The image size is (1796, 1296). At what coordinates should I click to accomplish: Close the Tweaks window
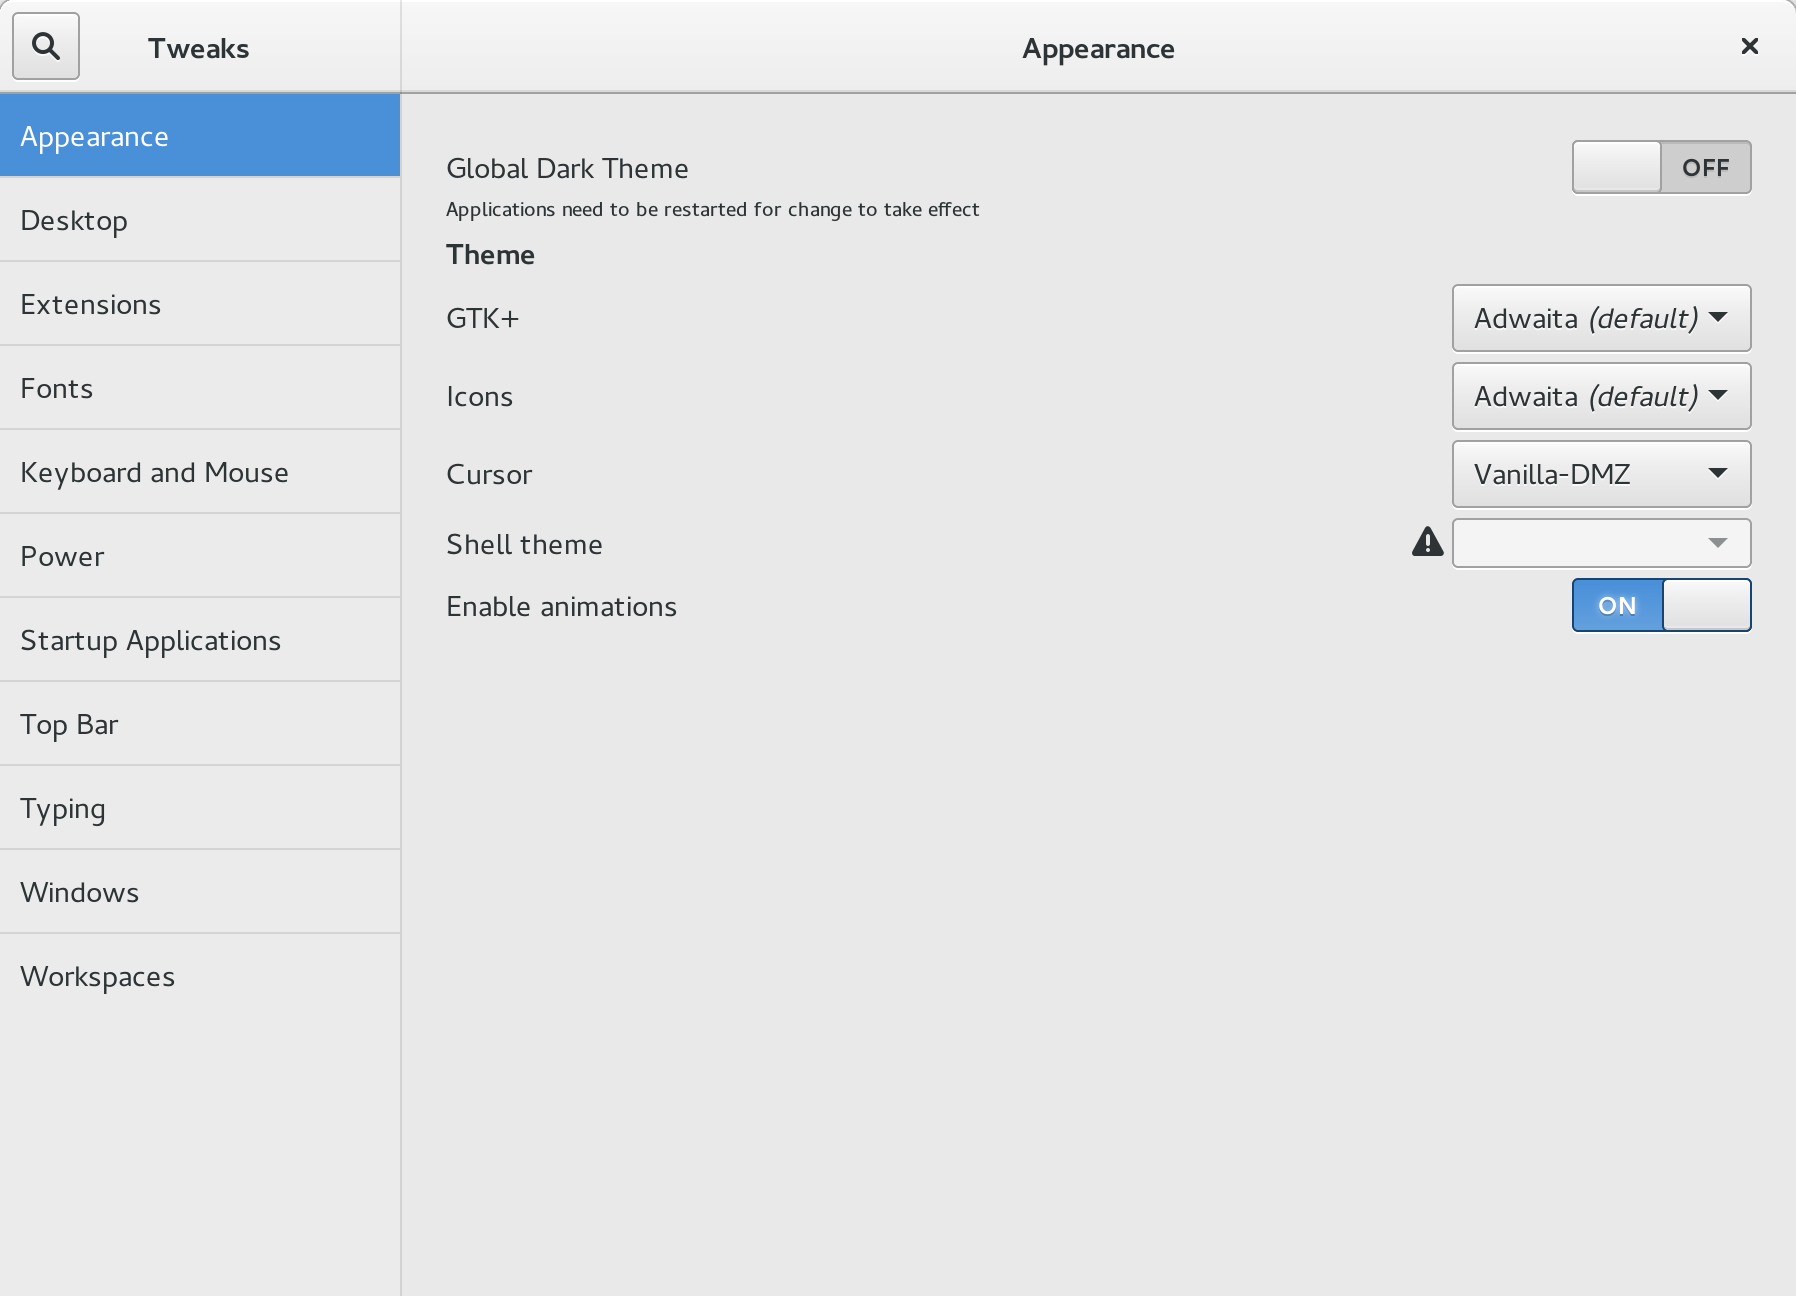tap(1749, 46)
